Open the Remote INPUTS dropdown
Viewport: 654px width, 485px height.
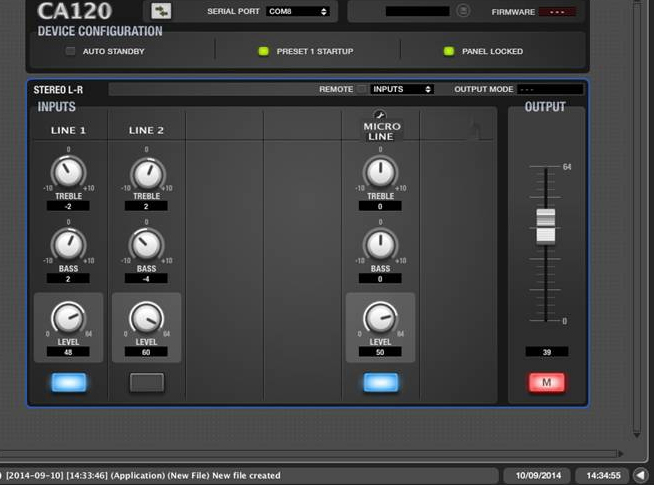click(x=402, y=89)
